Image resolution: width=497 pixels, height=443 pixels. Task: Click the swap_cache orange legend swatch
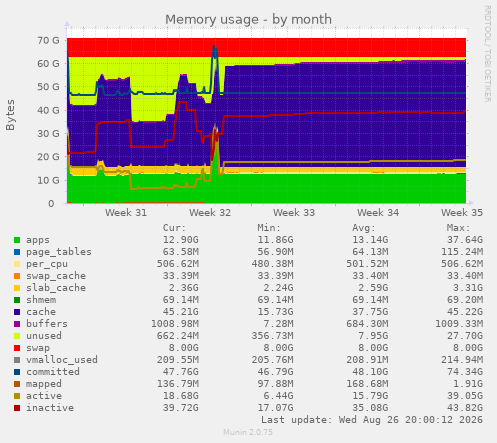coord(17,276)
